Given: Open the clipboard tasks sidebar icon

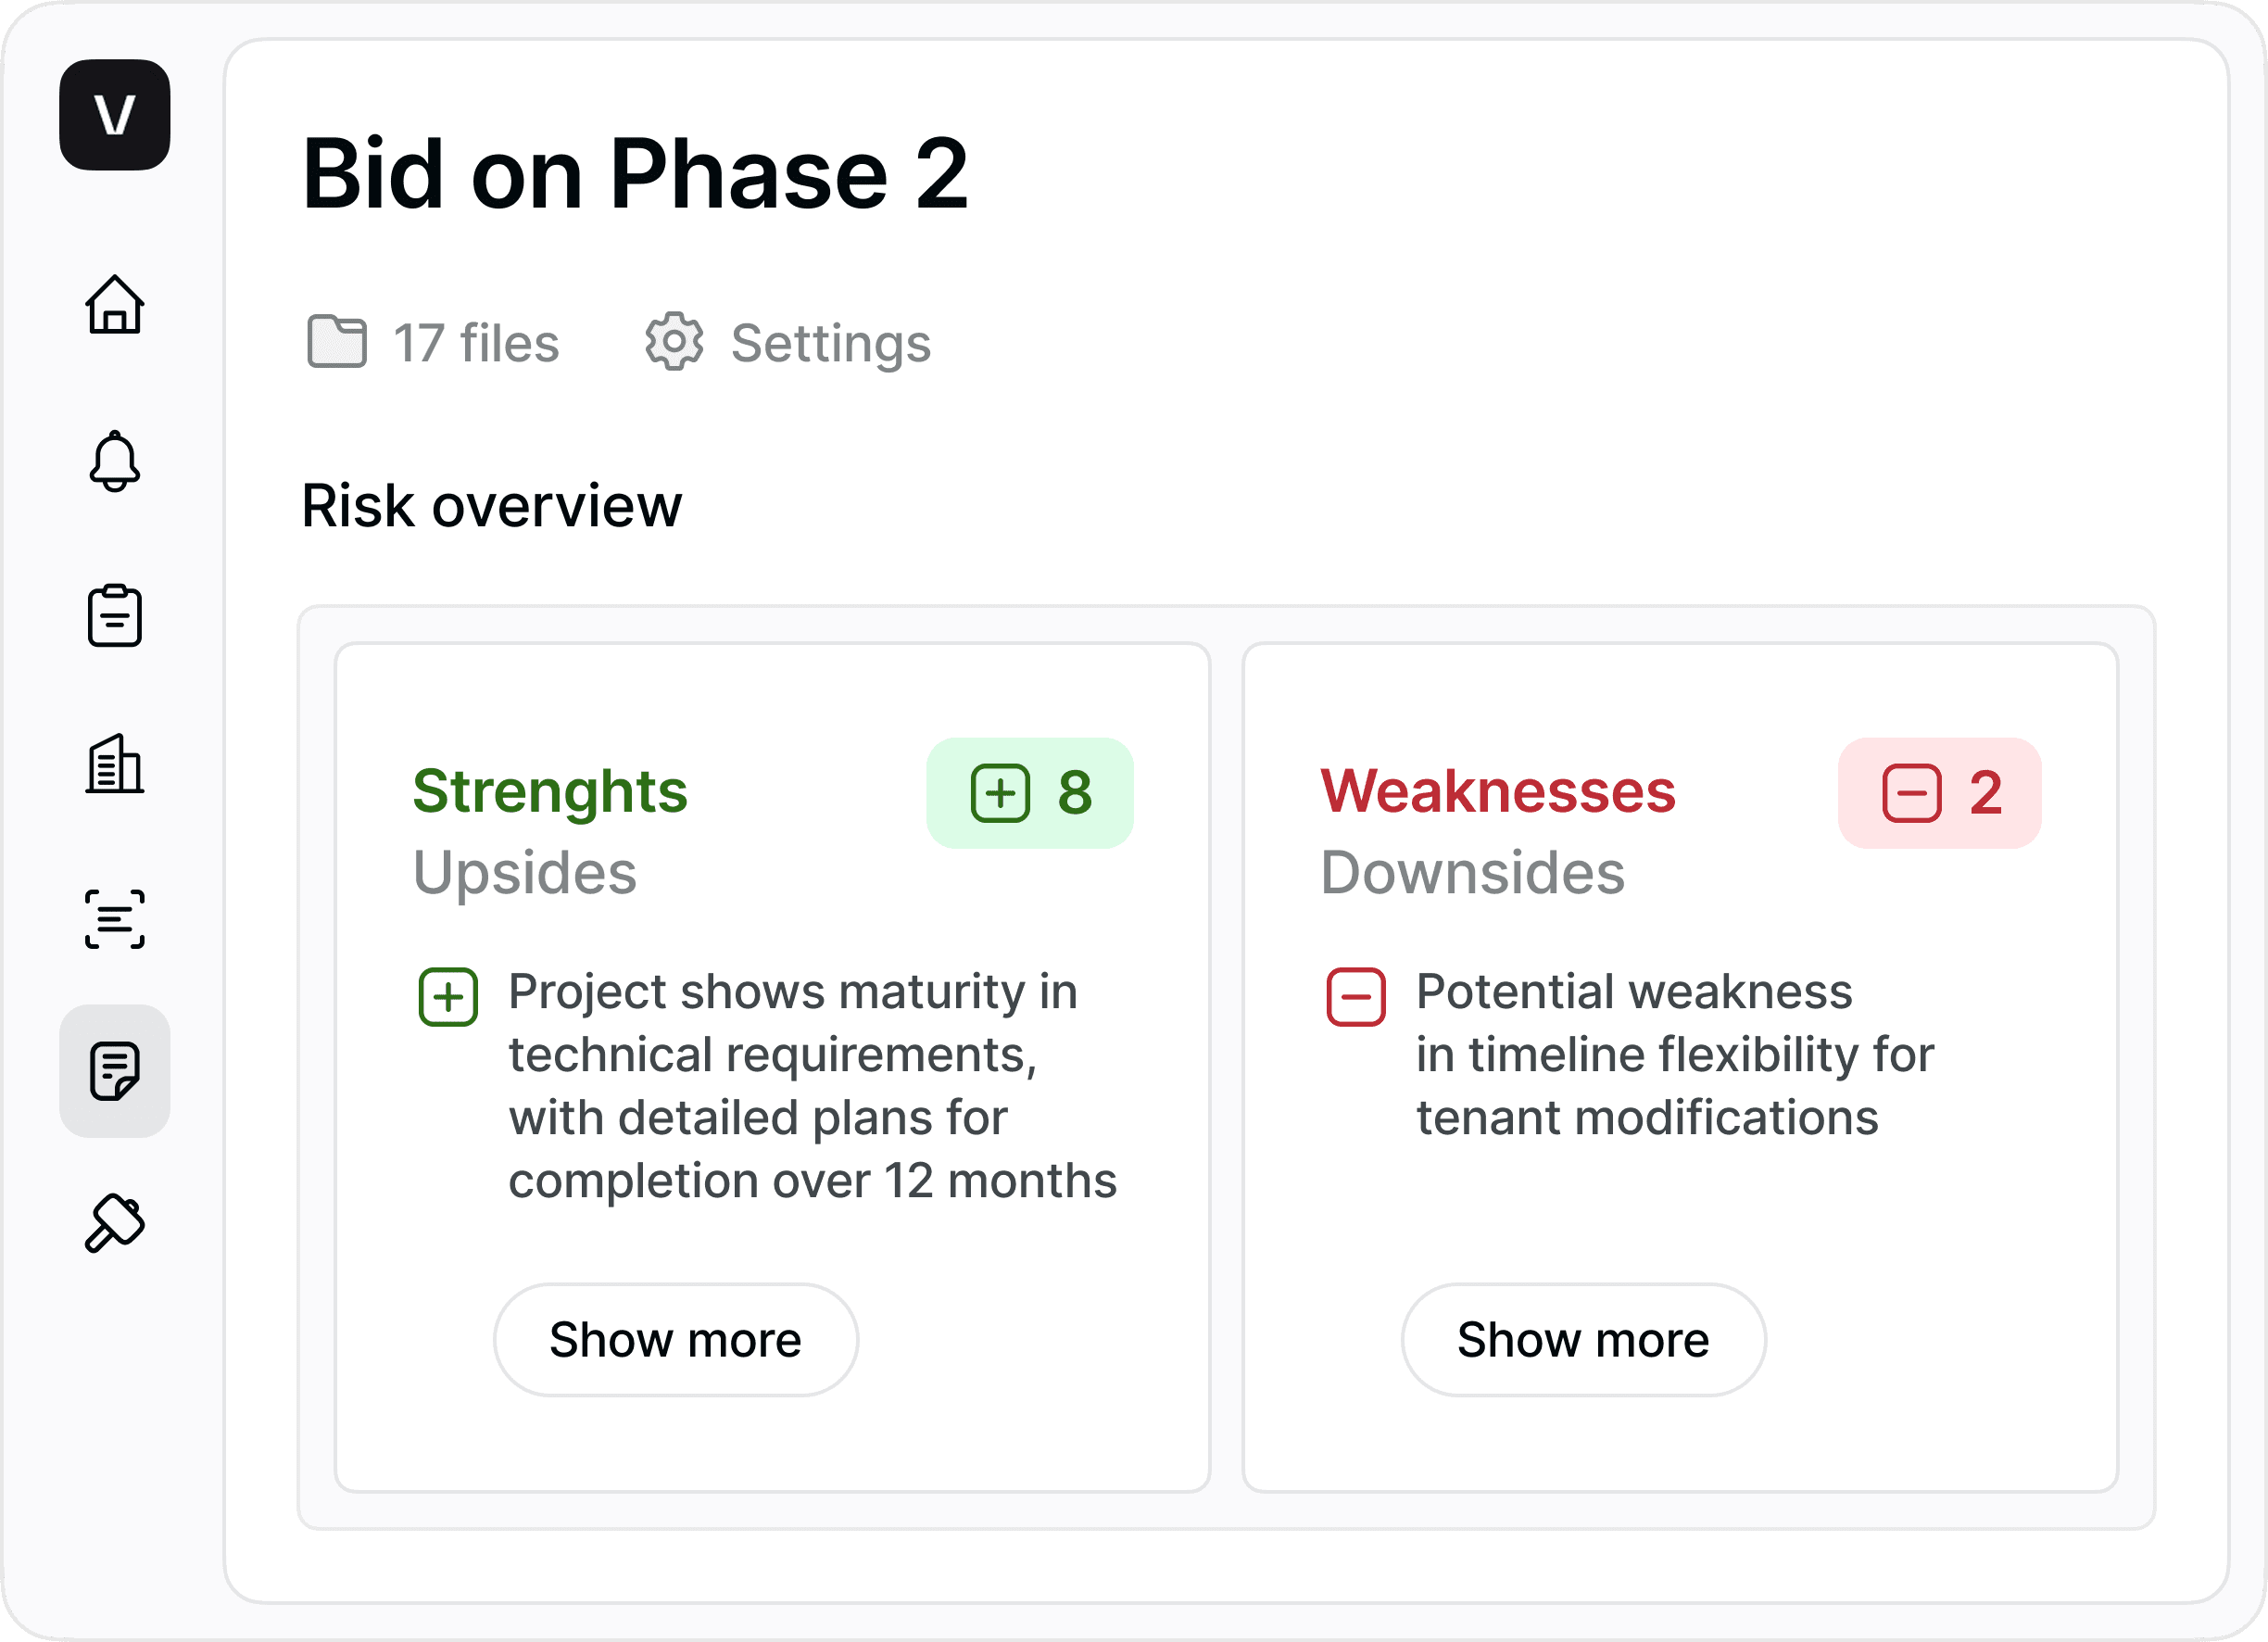Looking at the screenshot, I should click(x=114, y=616).
